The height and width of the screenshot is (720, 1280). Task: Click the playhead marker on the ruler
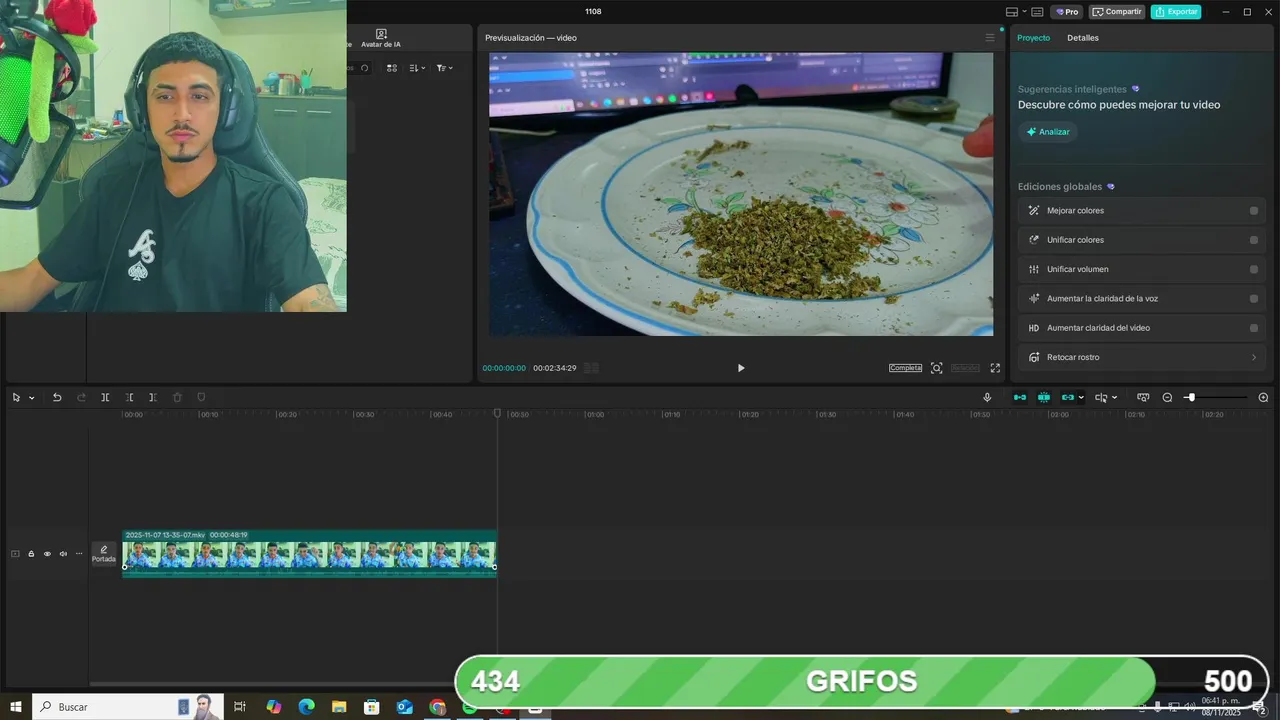click(x=497, y=413)
